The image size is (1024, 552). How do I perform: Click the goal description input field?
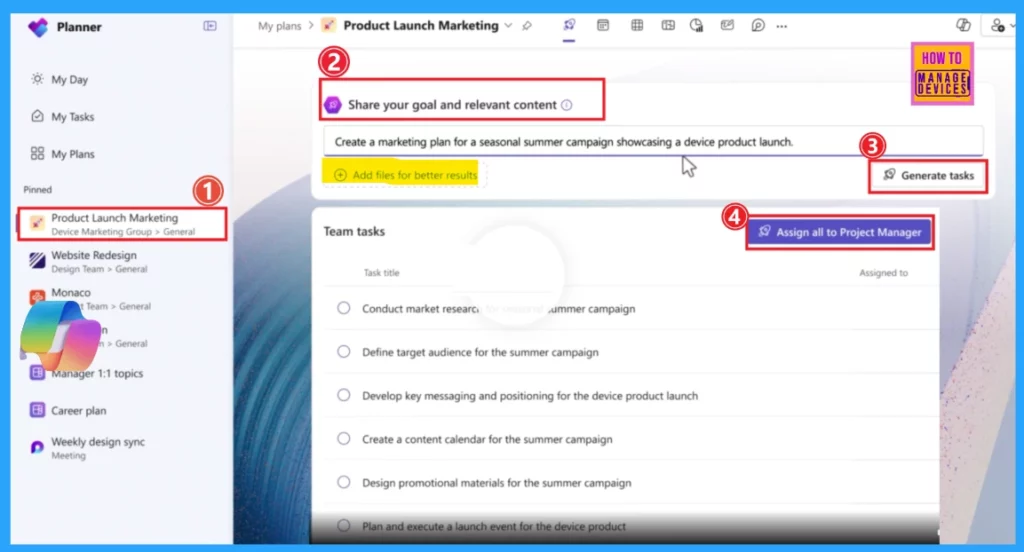pyautogui.click(x=653, y=142)
